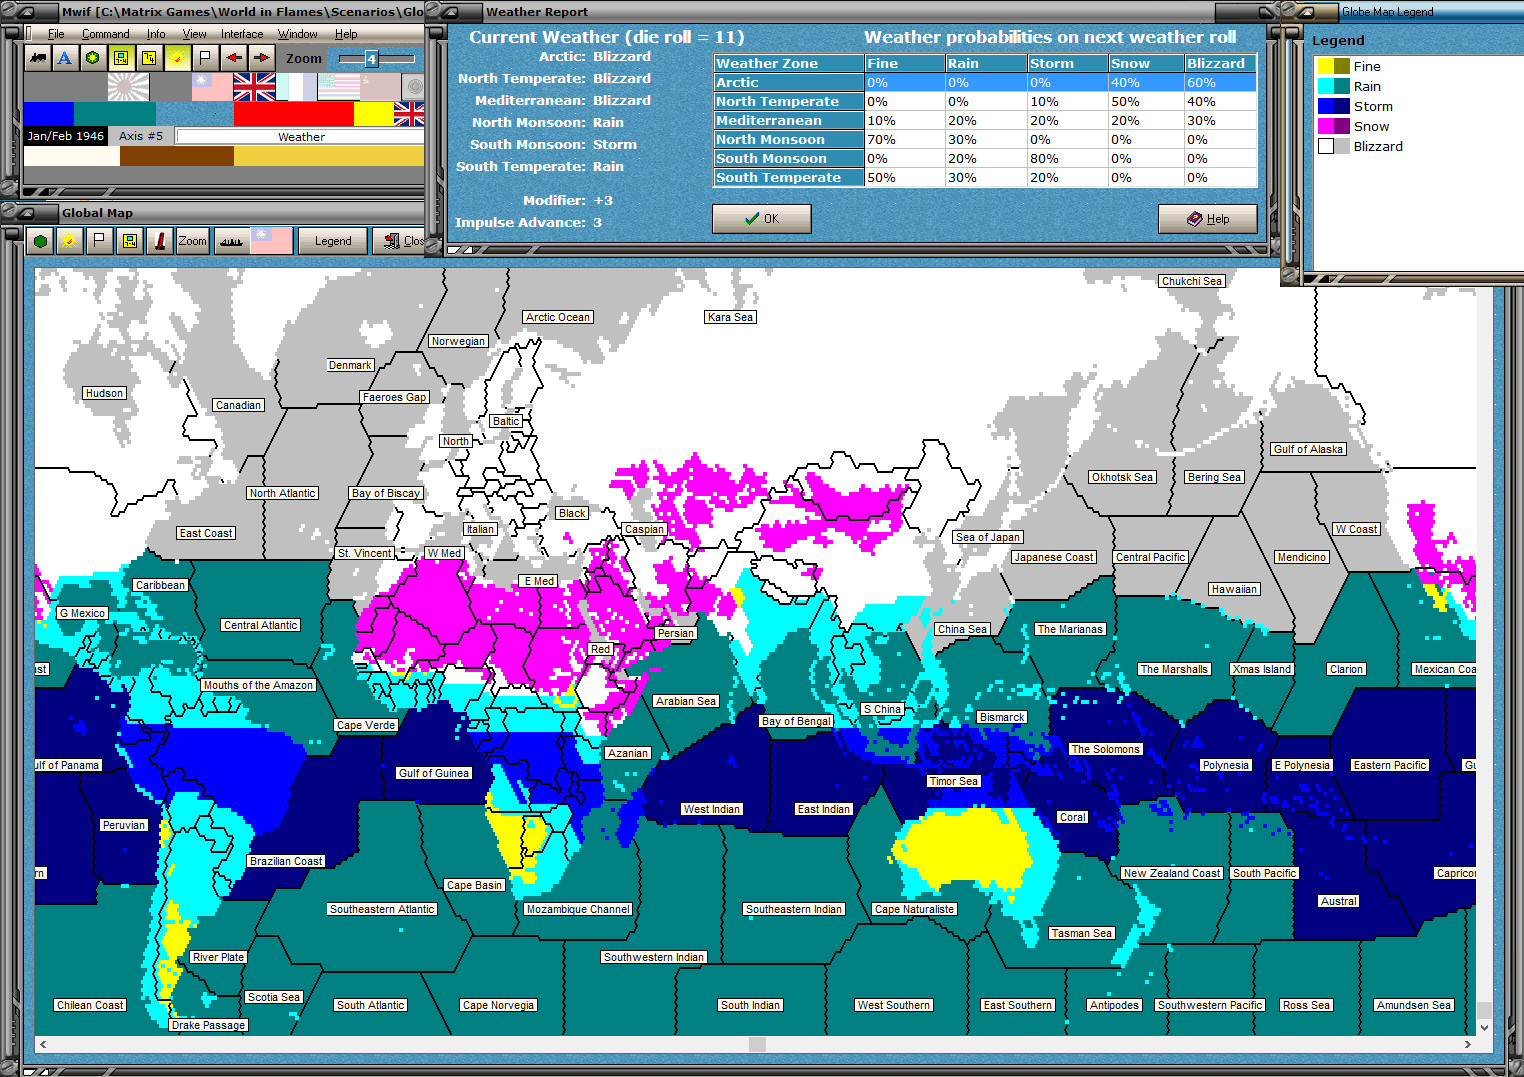The height and width of the screenshot is (1077, 1524).
Task: Click the white flag icon in main toolbar
Action: (x=205, y=58)
